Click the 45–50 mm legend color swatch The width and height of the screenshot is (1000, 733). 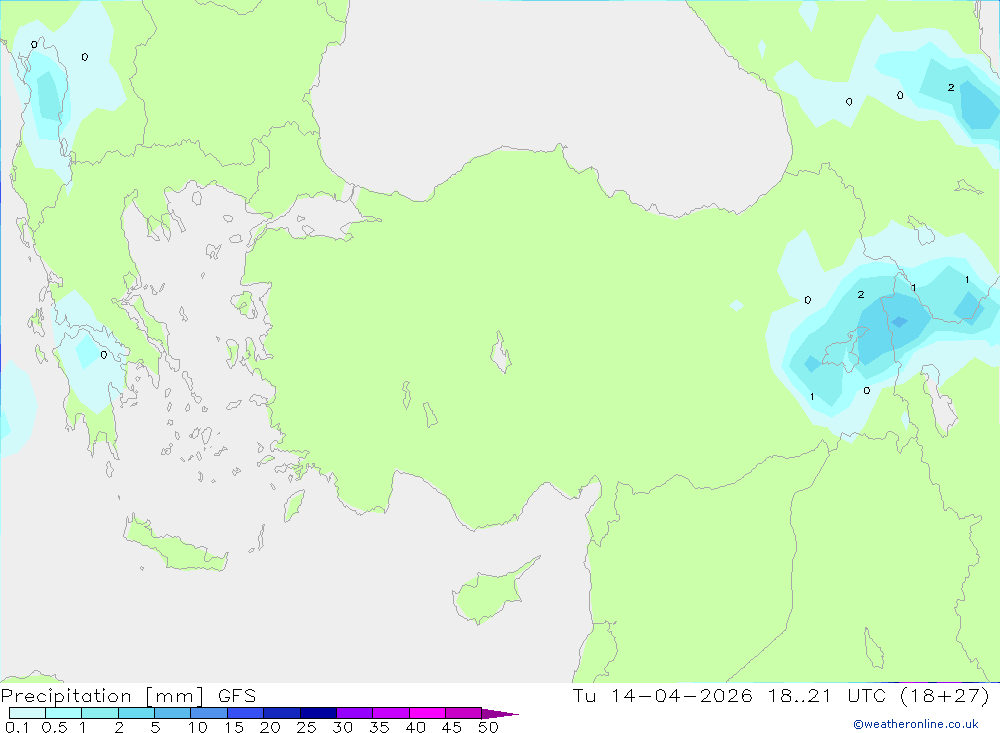click(x=464, y=713)
